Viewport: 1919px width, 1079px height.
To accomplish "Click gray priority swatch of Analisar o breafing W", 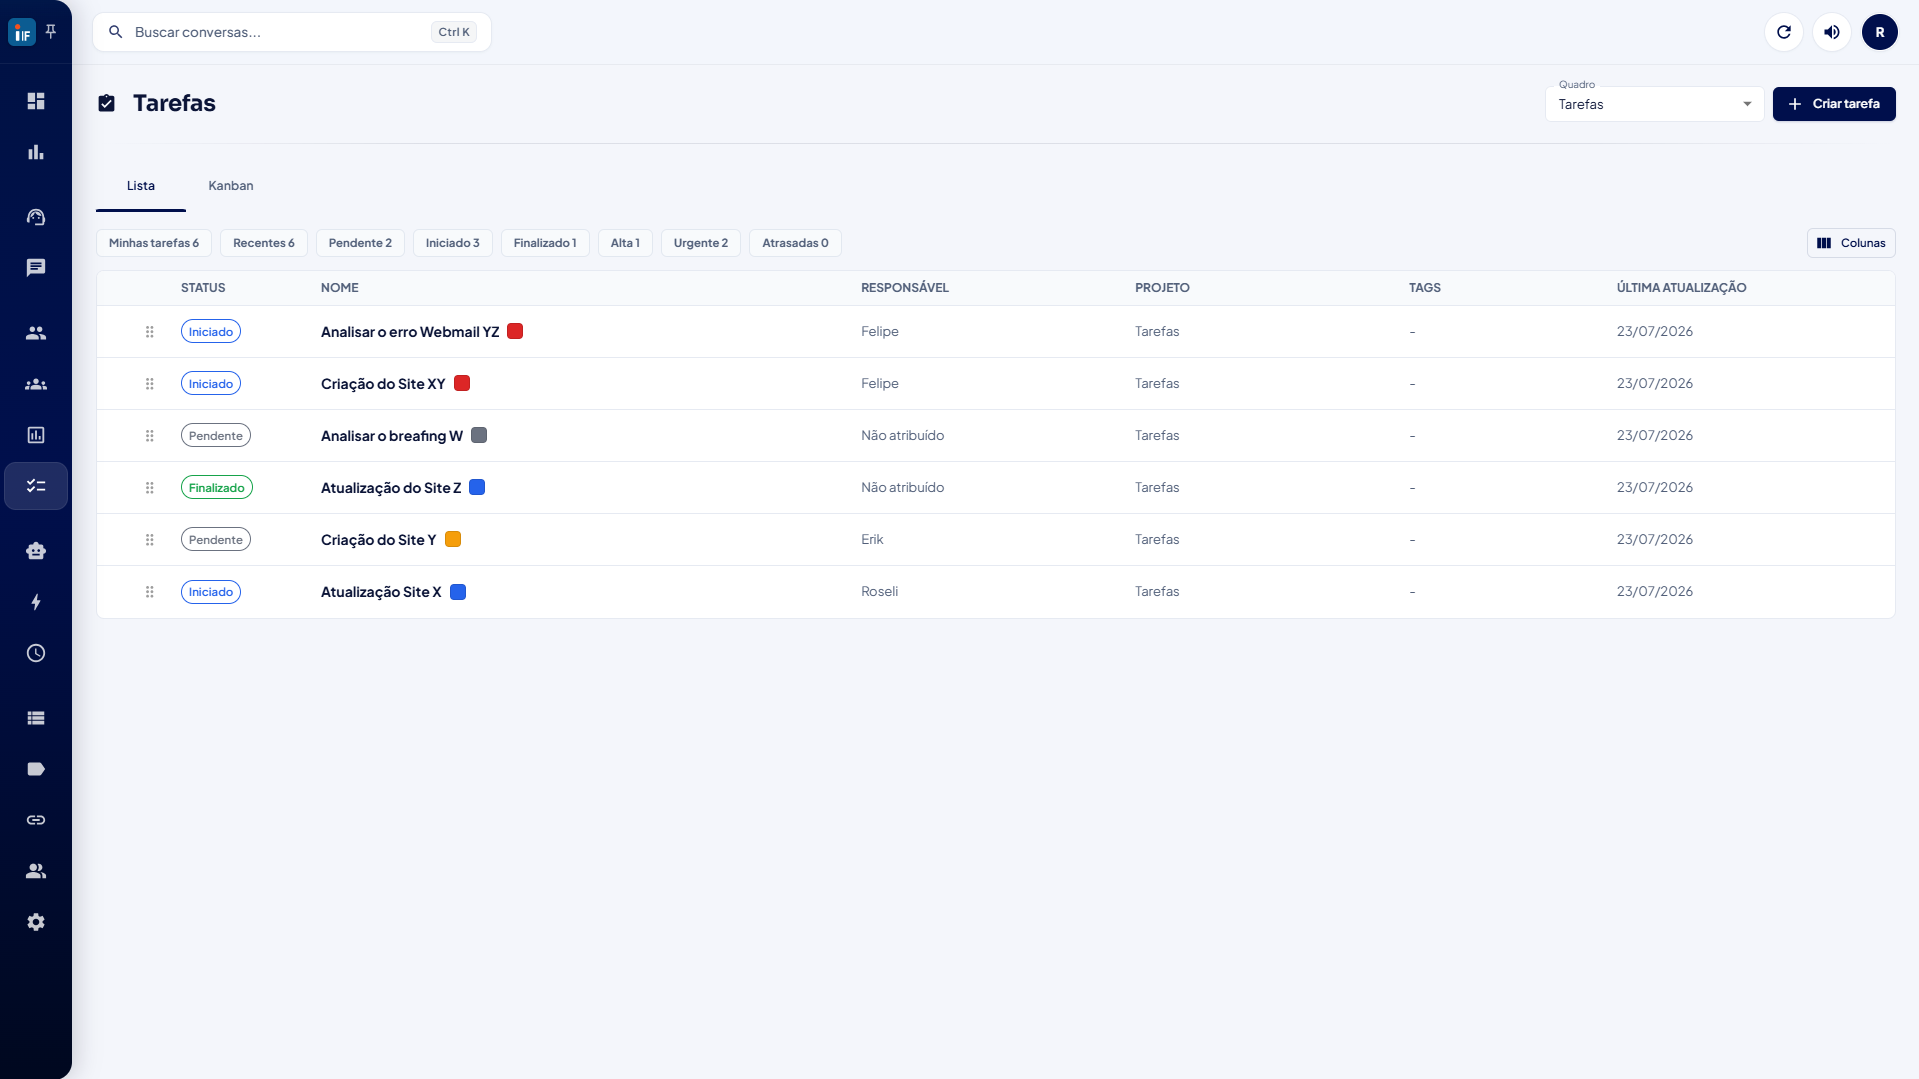I will pyautogui.click(x=479, y=435).
